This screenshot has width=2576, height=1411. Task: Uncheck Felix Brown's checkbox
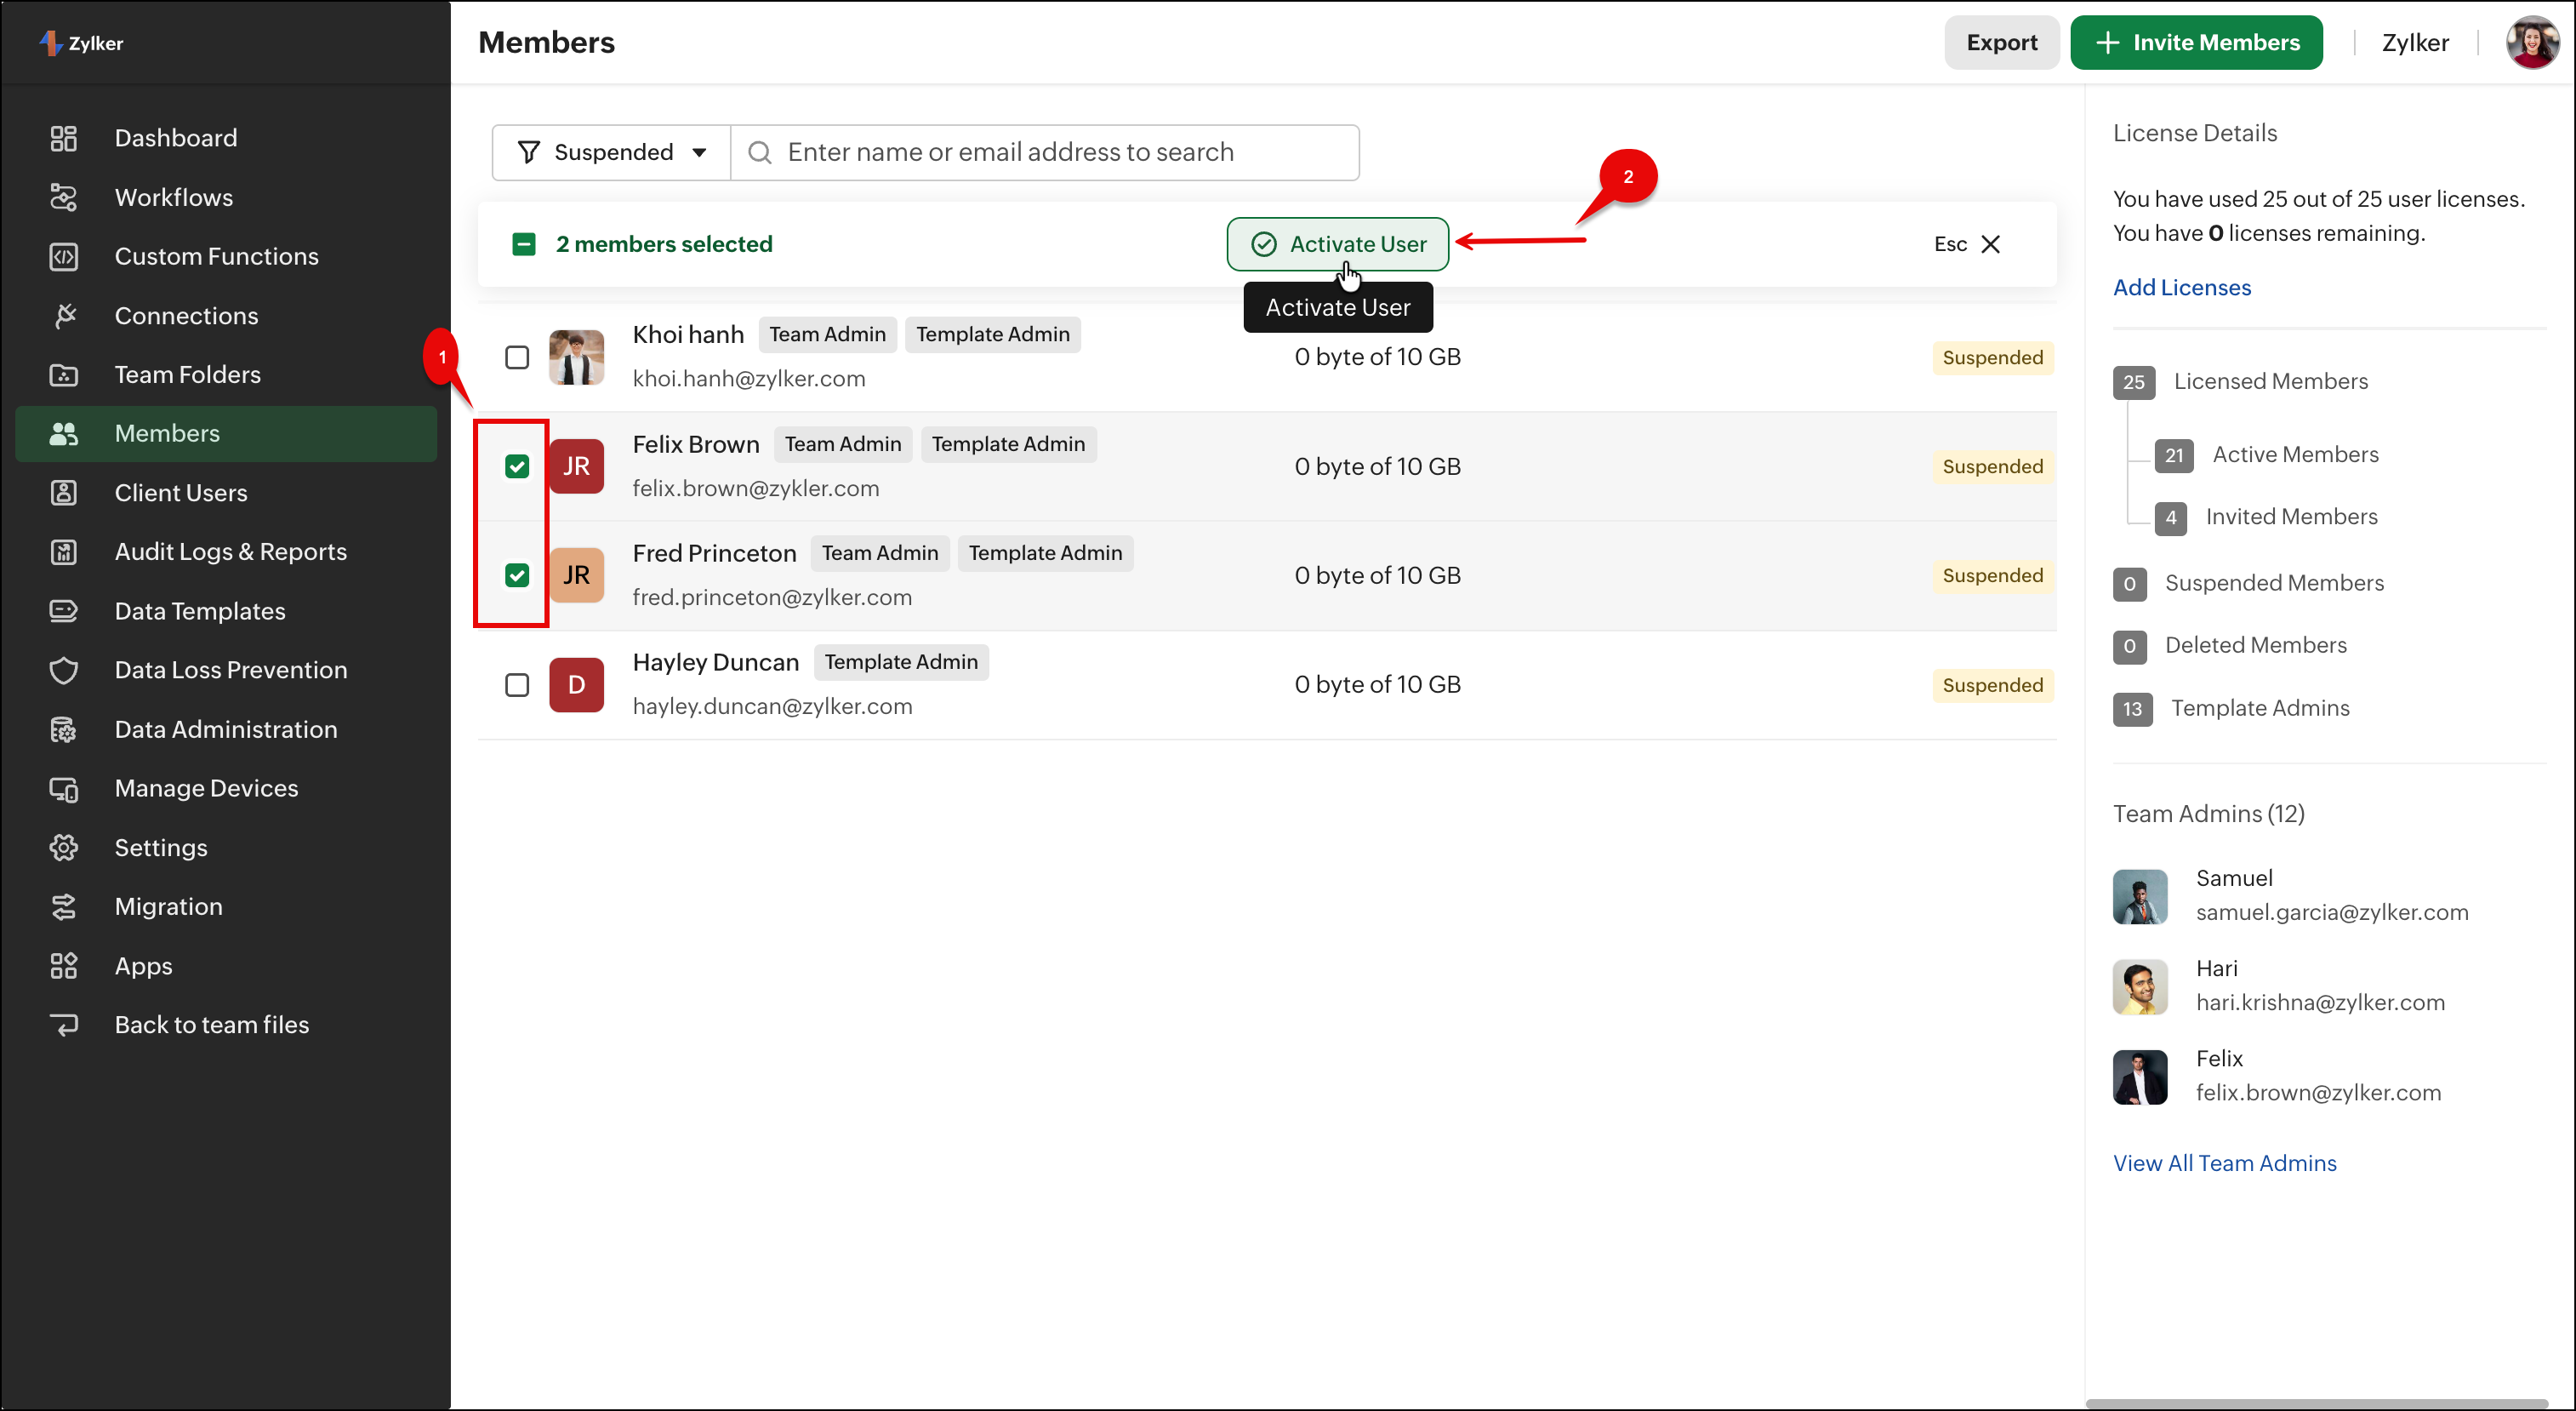pos(517,466)
